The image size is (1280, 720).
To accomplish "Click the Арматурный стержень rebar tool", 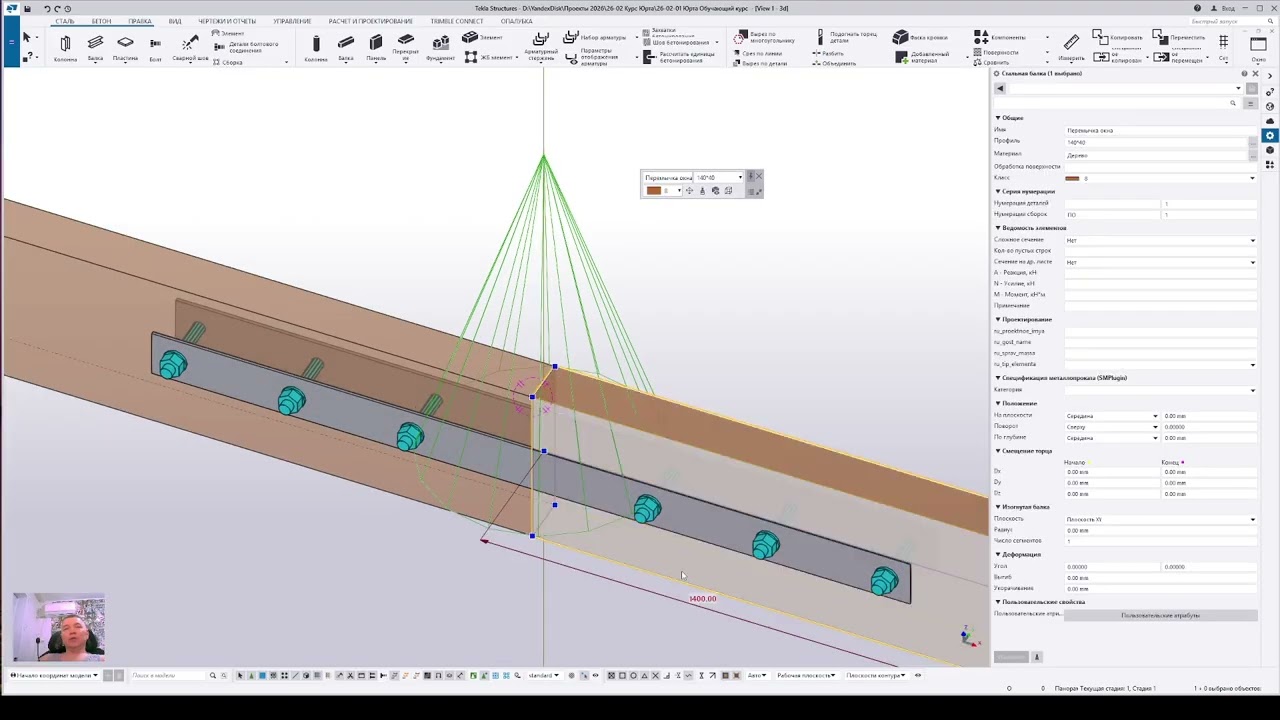I will (x=541, y=47).
